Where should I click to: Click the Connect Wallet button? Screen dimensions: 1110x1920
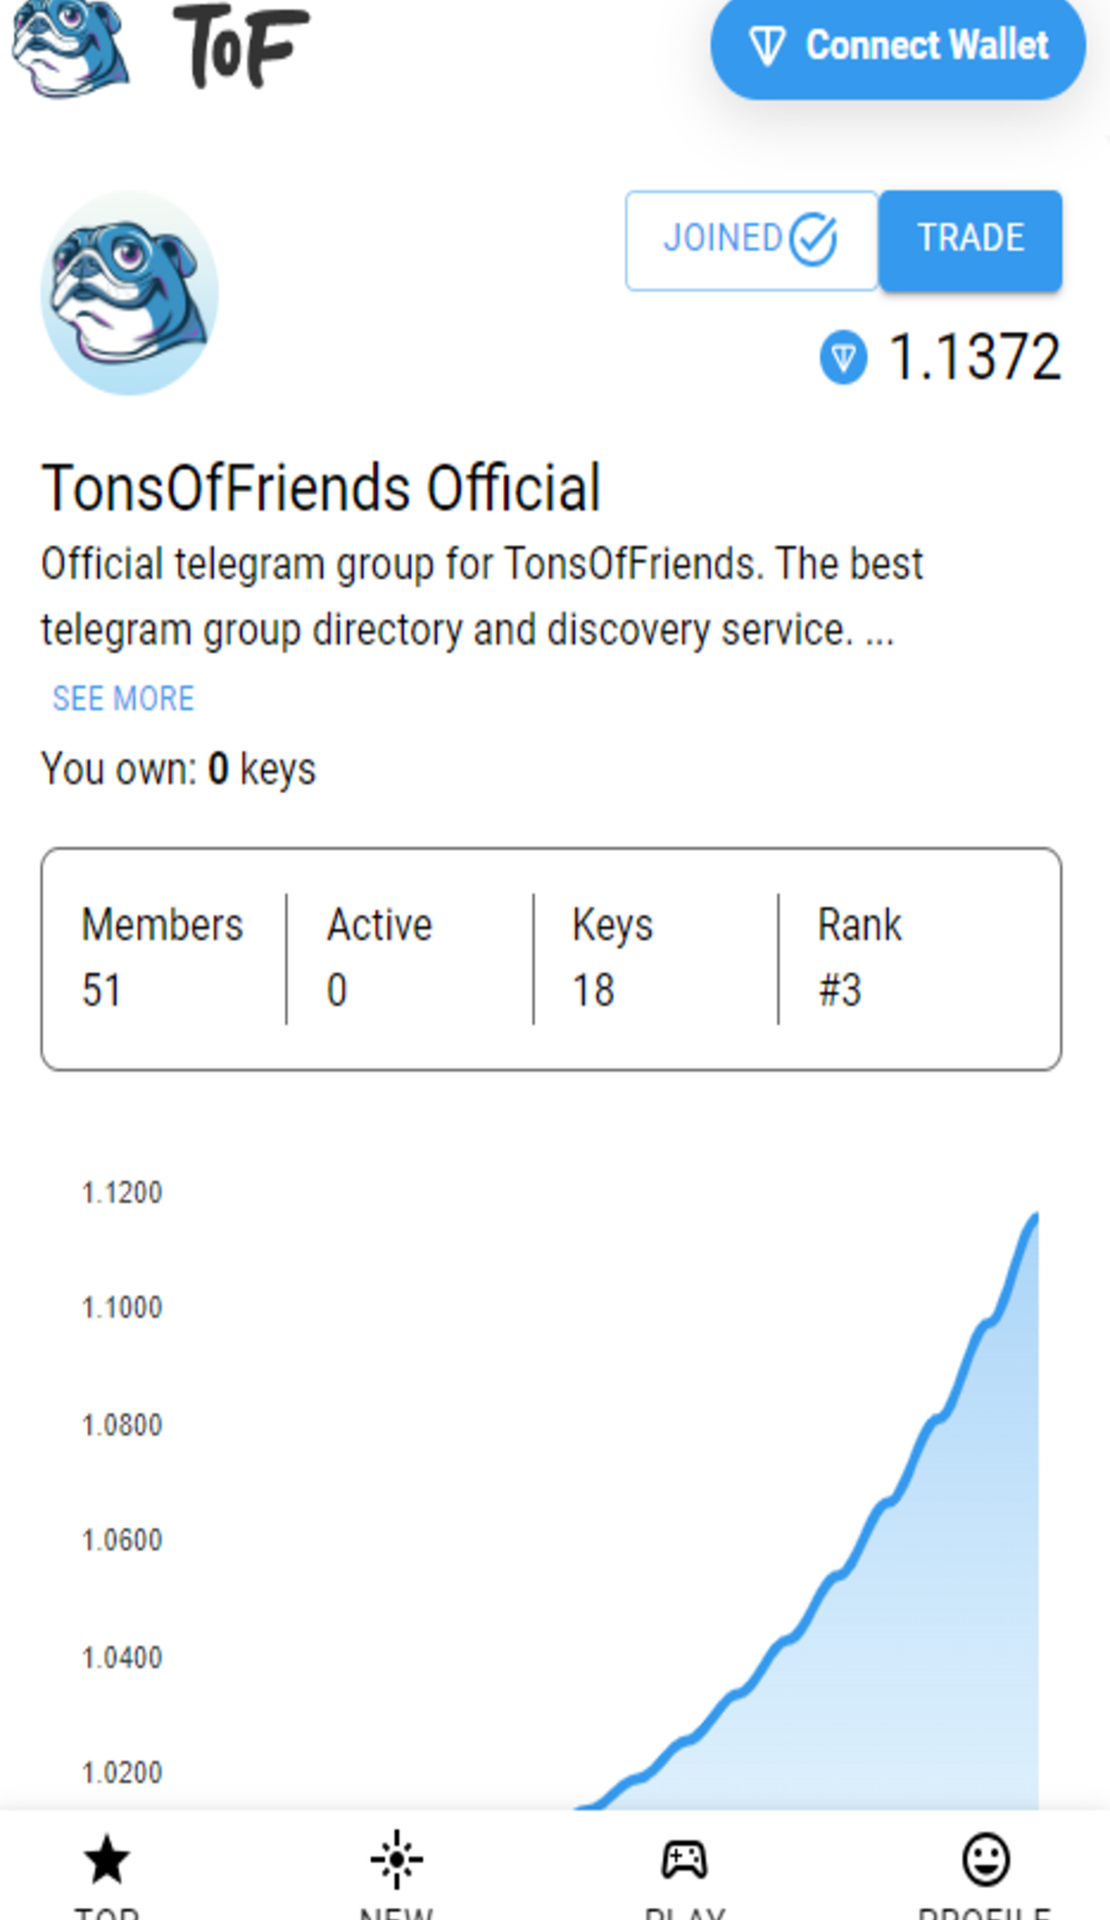[898, 46]
